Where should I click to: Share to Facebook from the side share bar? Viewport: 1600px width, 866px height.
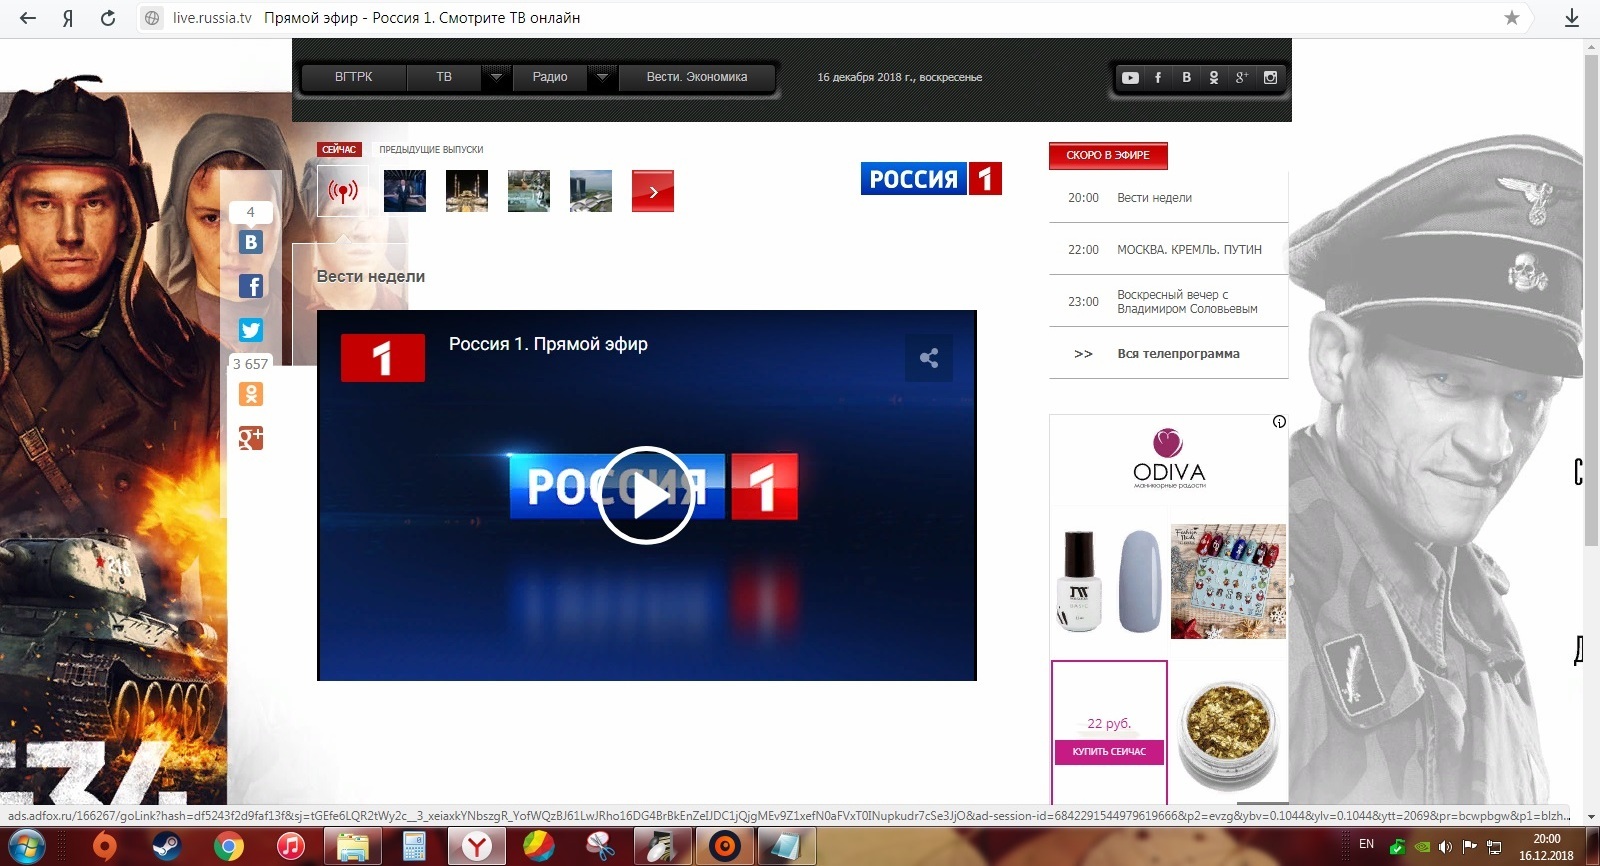tap(251, 286)
